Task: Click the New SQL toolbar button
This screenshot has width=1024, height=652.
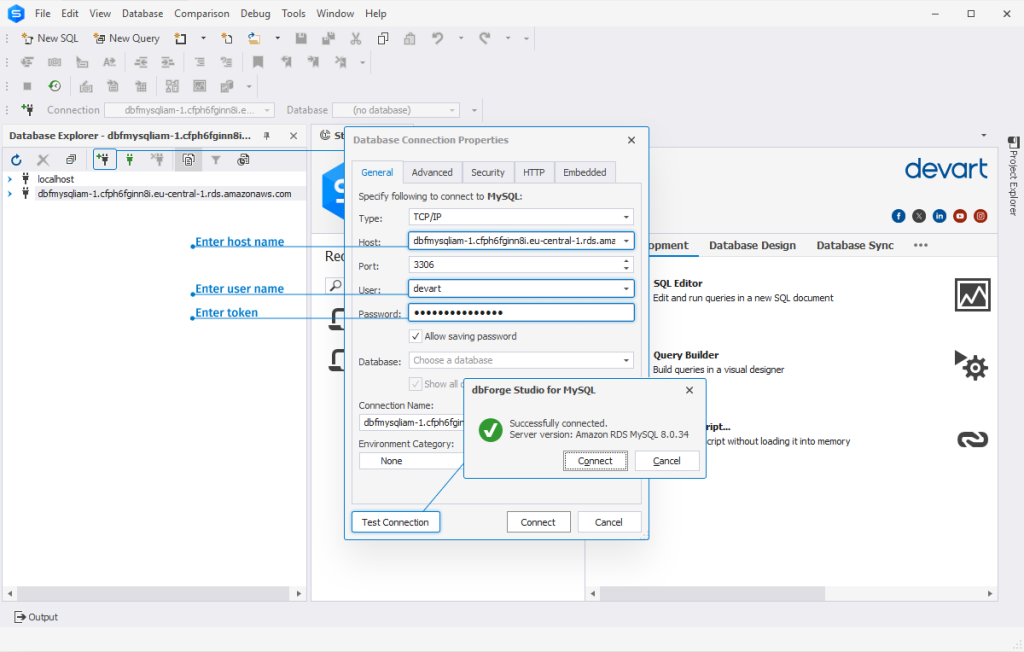Action: [50, 39]
